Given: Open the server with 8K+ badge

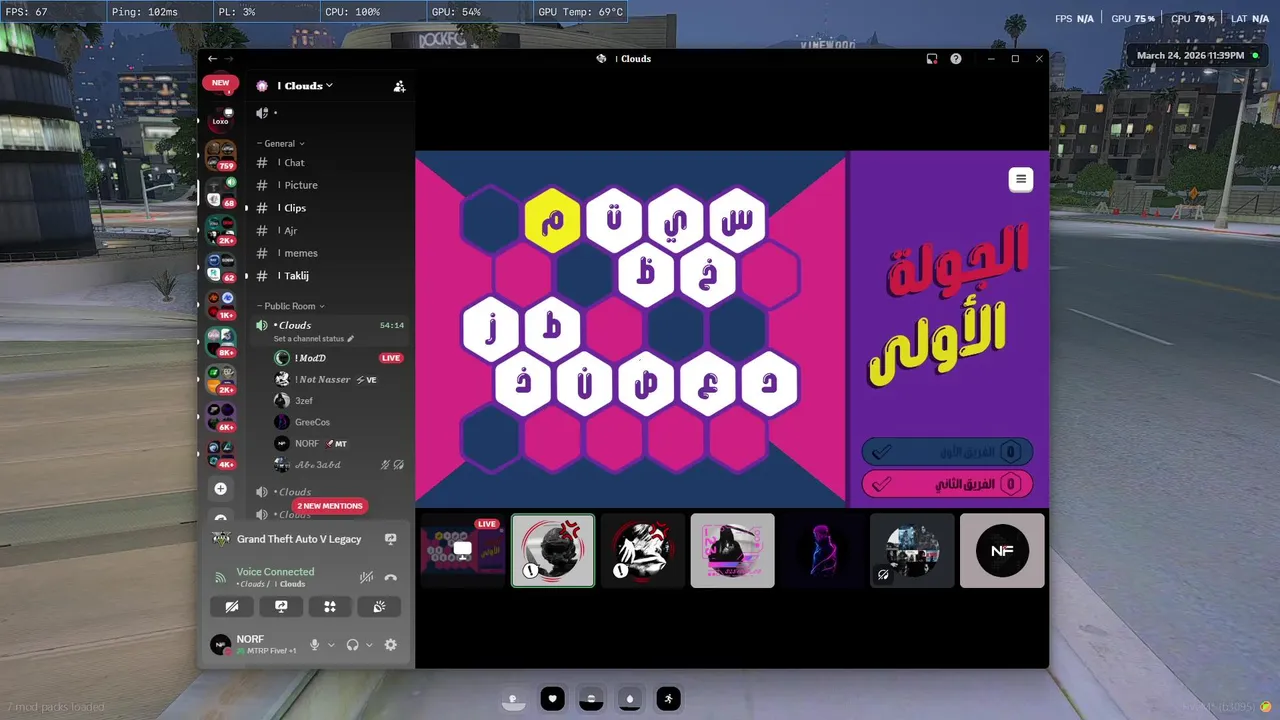Looking at the screenshot, I should click(x=220, y=341).
